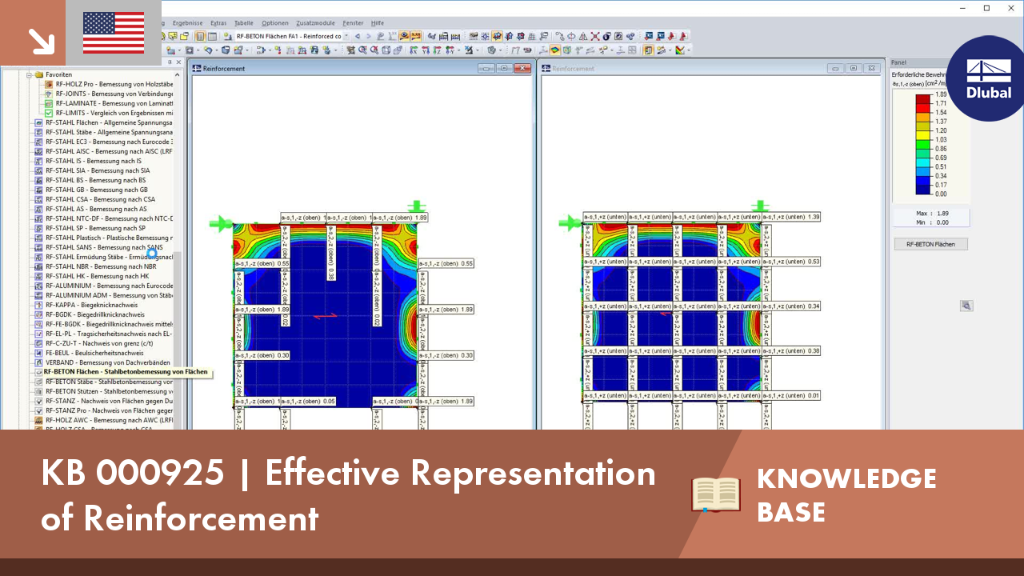Toggle the highlighted isolines results toolbar button

coord(554,50)
